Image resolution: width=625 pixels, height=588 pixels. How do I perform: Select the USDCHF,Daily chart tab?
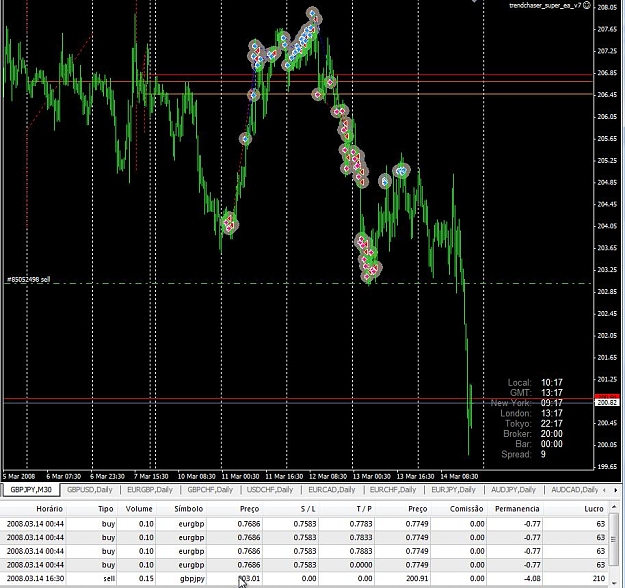270,490
